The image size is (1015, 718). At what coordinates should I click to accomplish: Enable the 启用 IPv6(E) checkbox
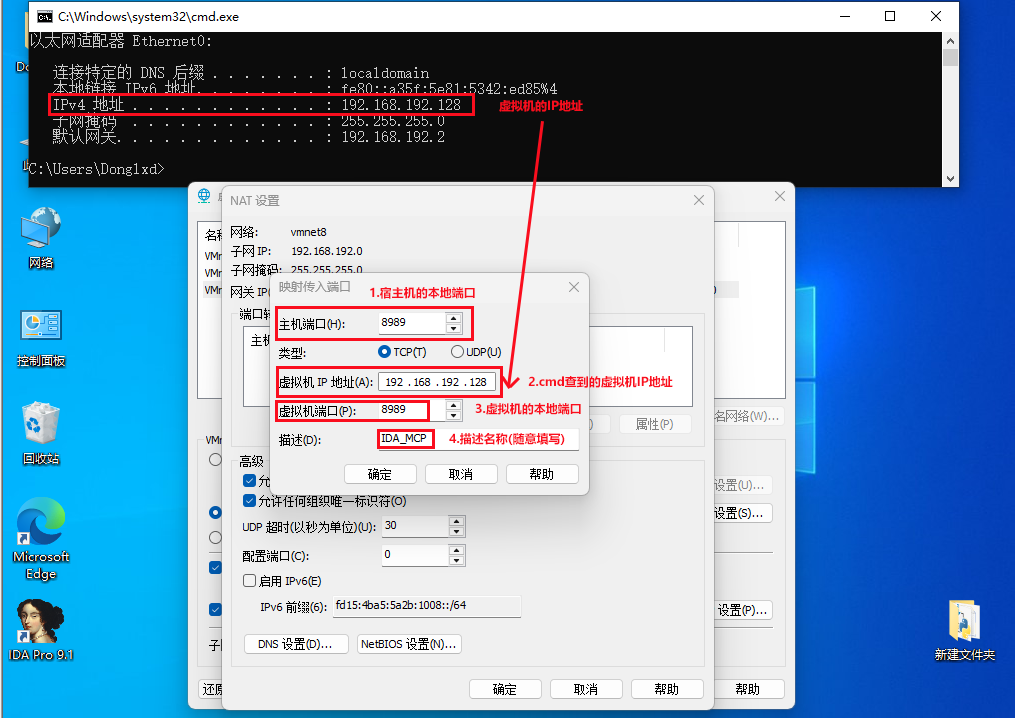click(x=249, y=580)
